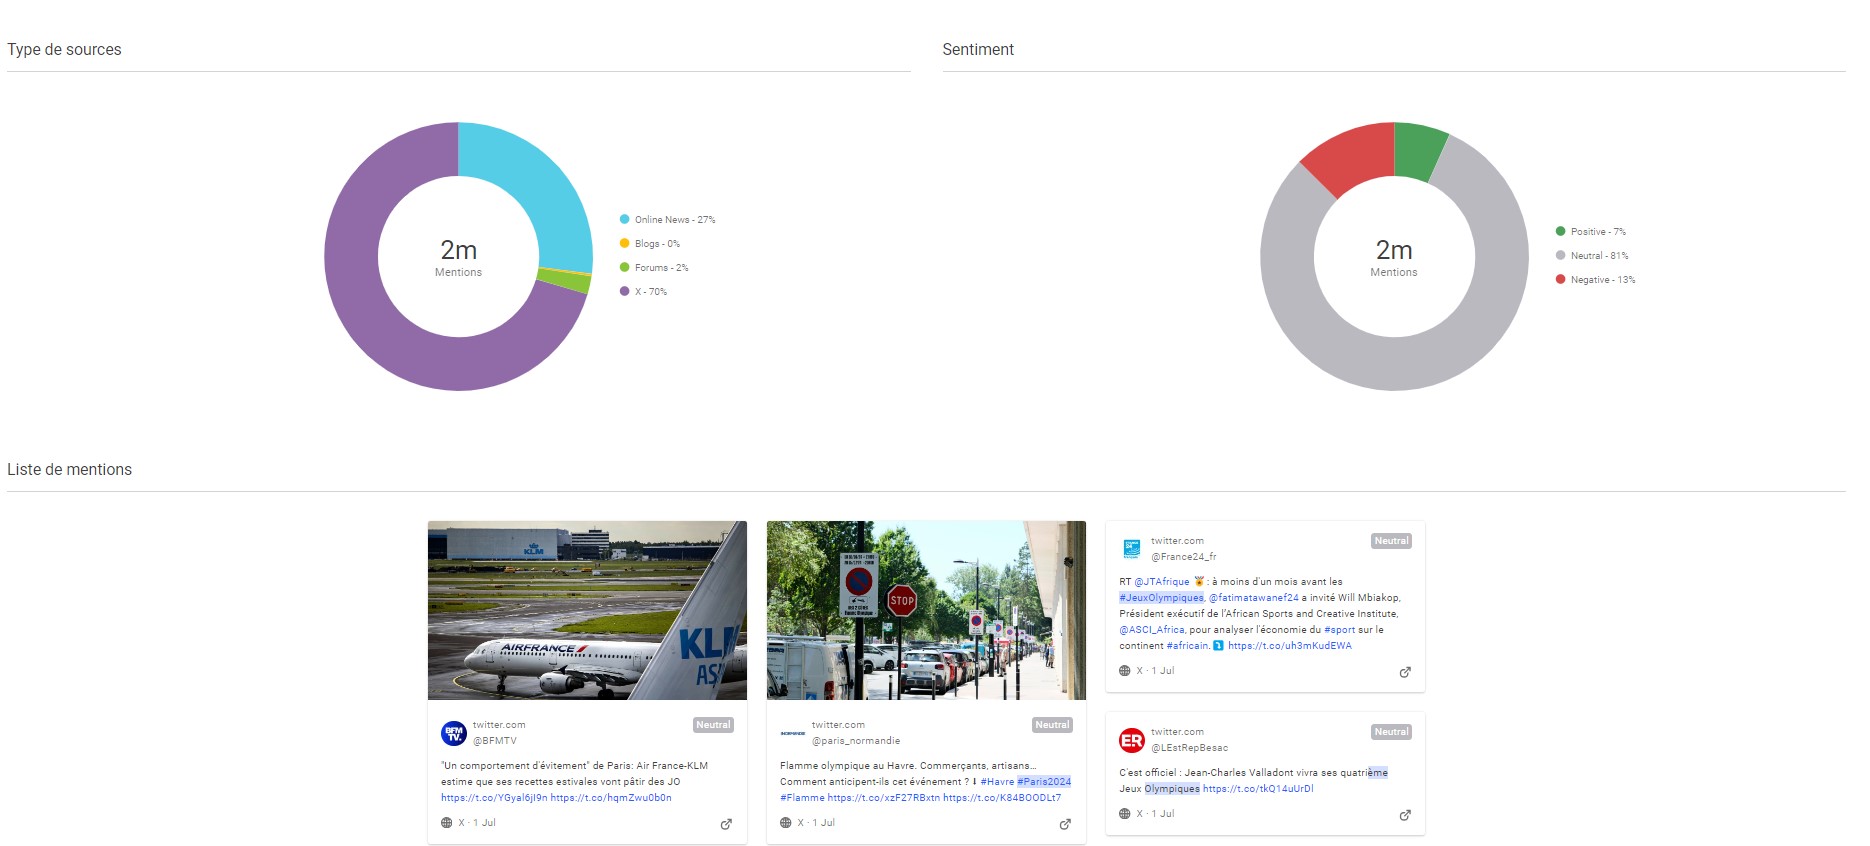The image size is (1870, 846).
Task: Follow the @ASCI_Africa mention link
Action: tap(1151, 630)
